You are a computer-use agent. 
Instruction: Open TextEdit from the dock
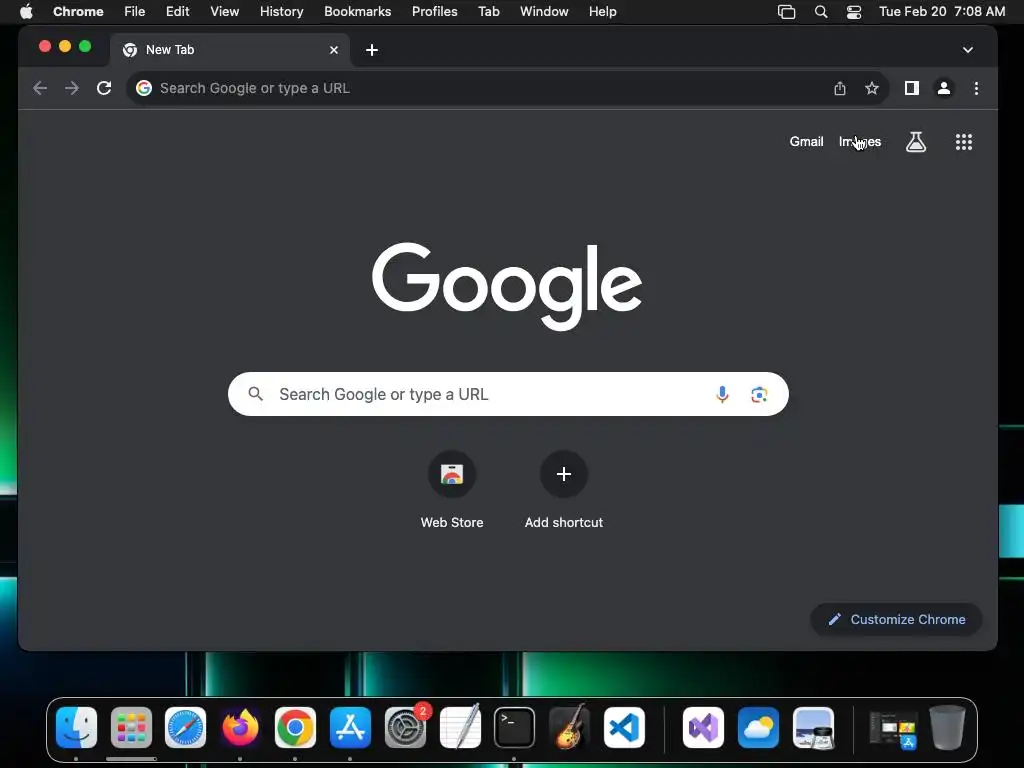click(x=460, y=728)
